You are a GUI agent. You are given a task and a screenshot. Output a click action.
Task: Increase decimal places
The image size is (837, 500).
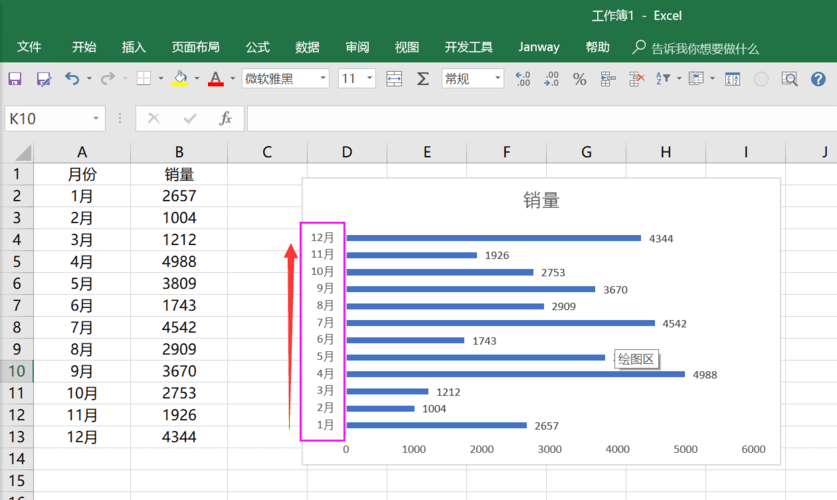tap(523, 79)
